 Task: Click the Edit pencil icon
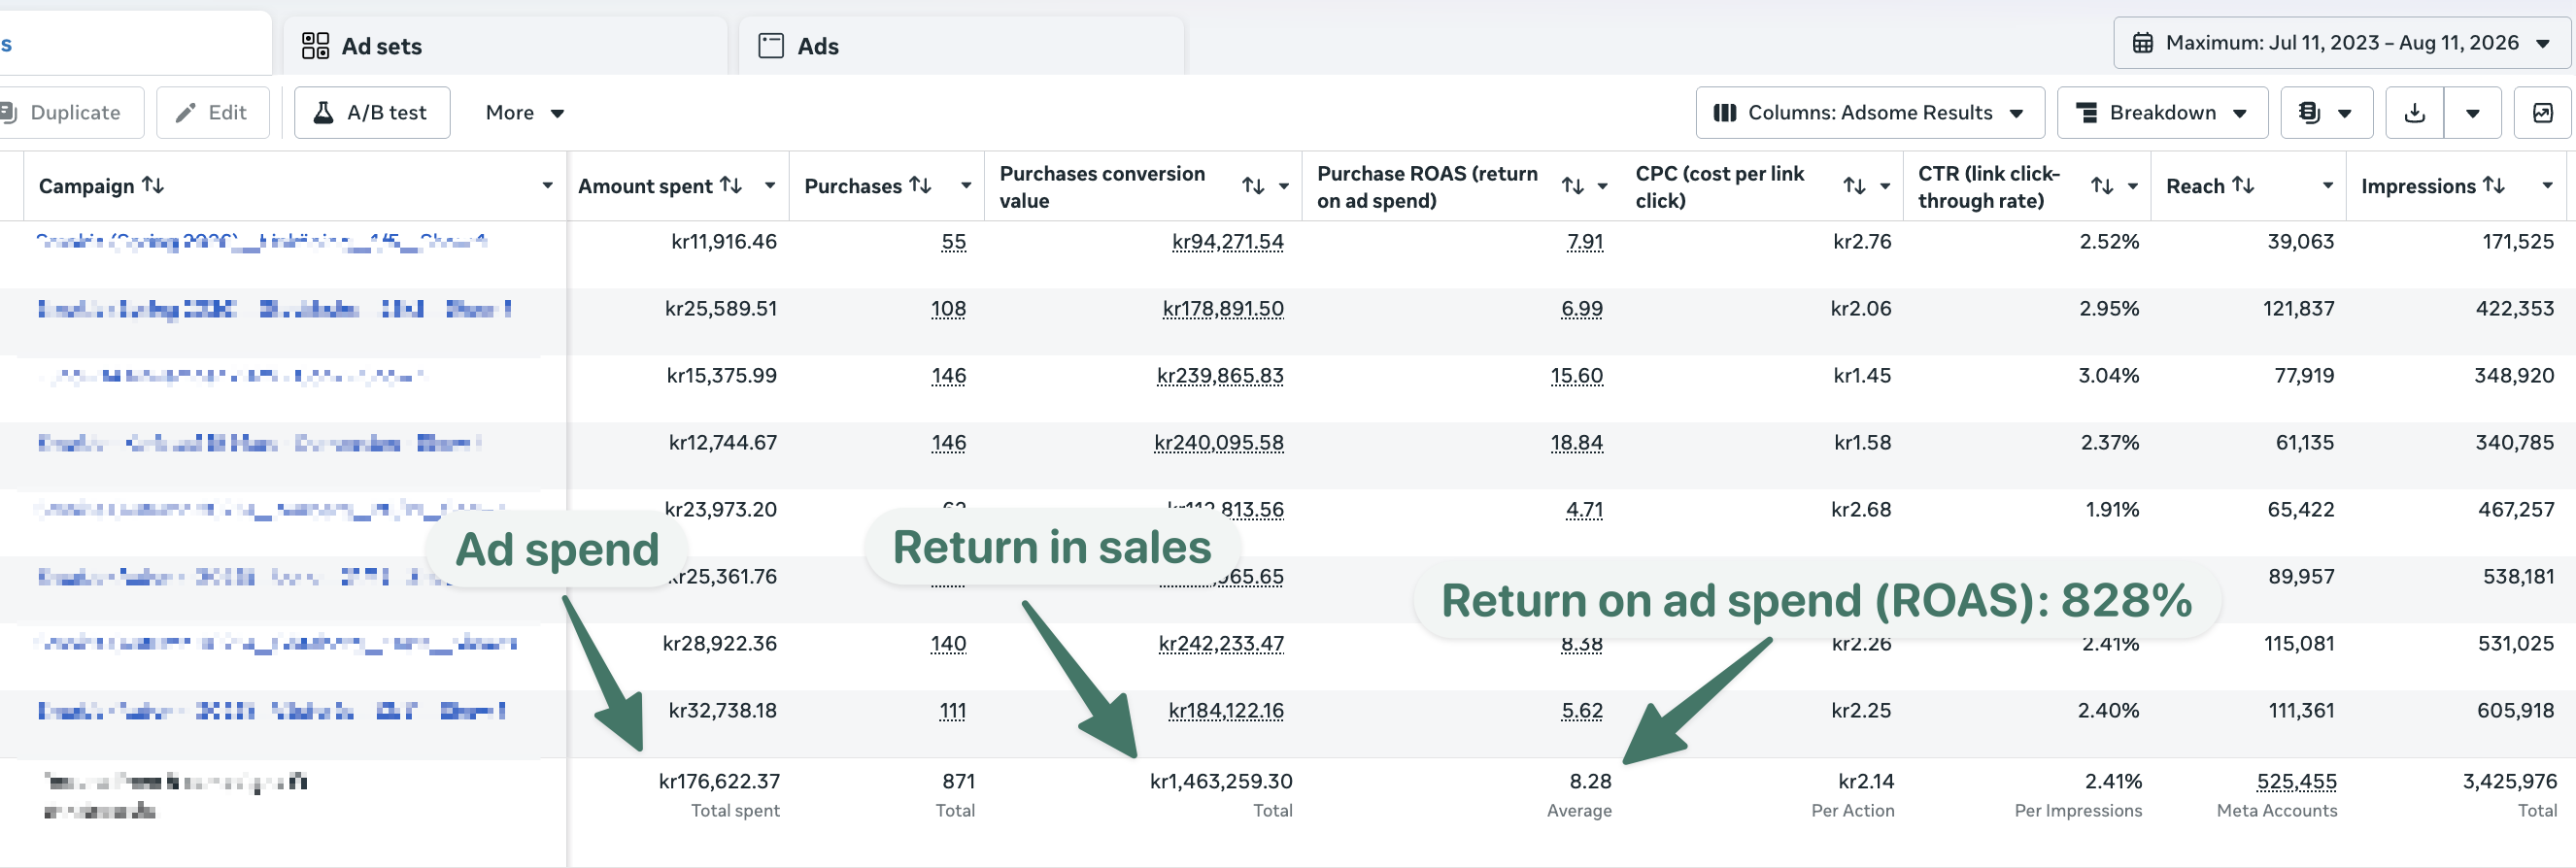pos(185,113)
